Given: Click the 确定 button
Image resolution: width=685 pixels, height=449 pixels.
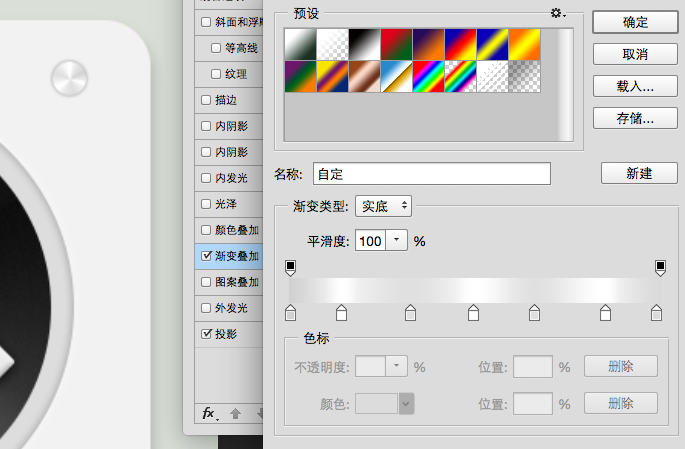Looking at the screenshot, I should (635, 22).
